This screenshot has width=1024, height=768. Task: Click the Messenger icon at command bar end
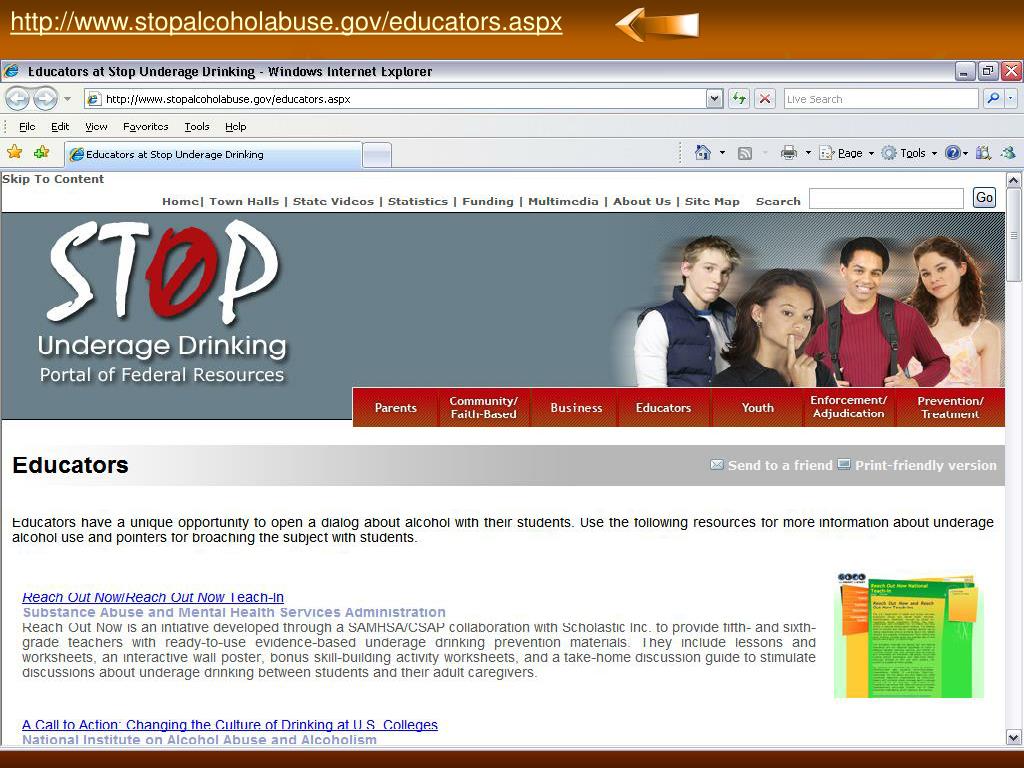coord(1008,153)
